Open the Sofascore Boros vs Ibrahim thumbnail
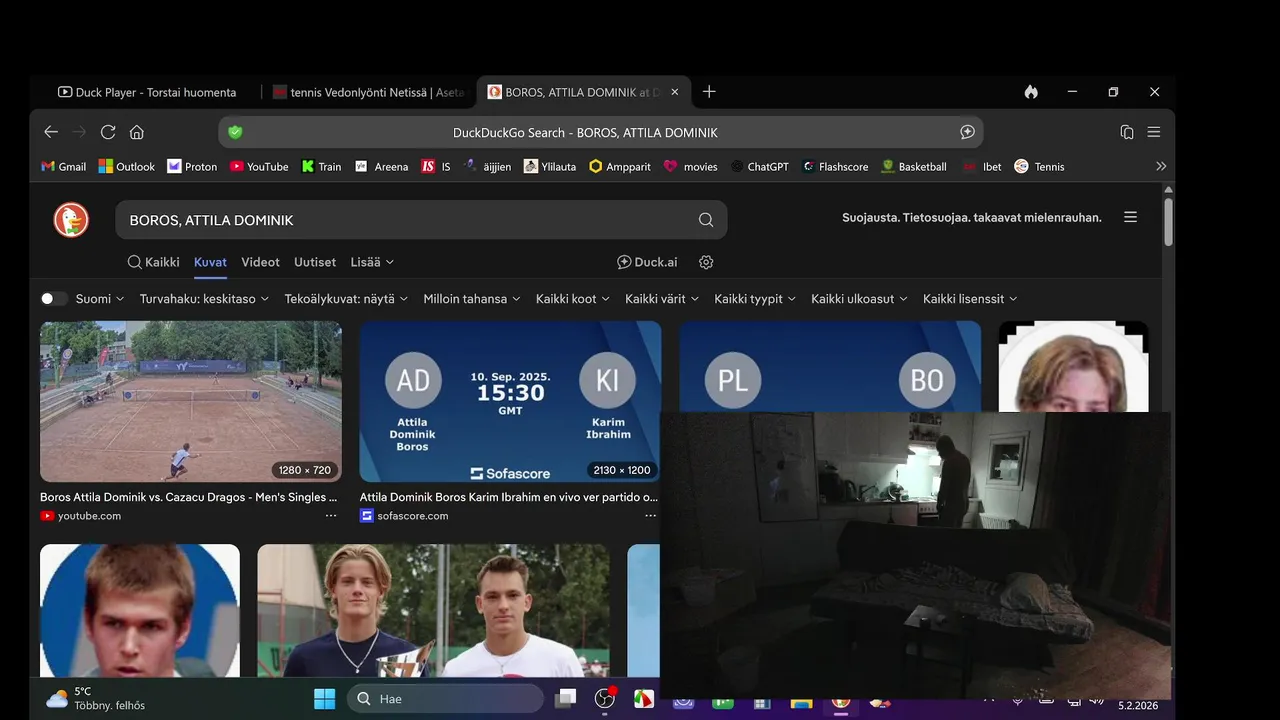 pos(510,402)
